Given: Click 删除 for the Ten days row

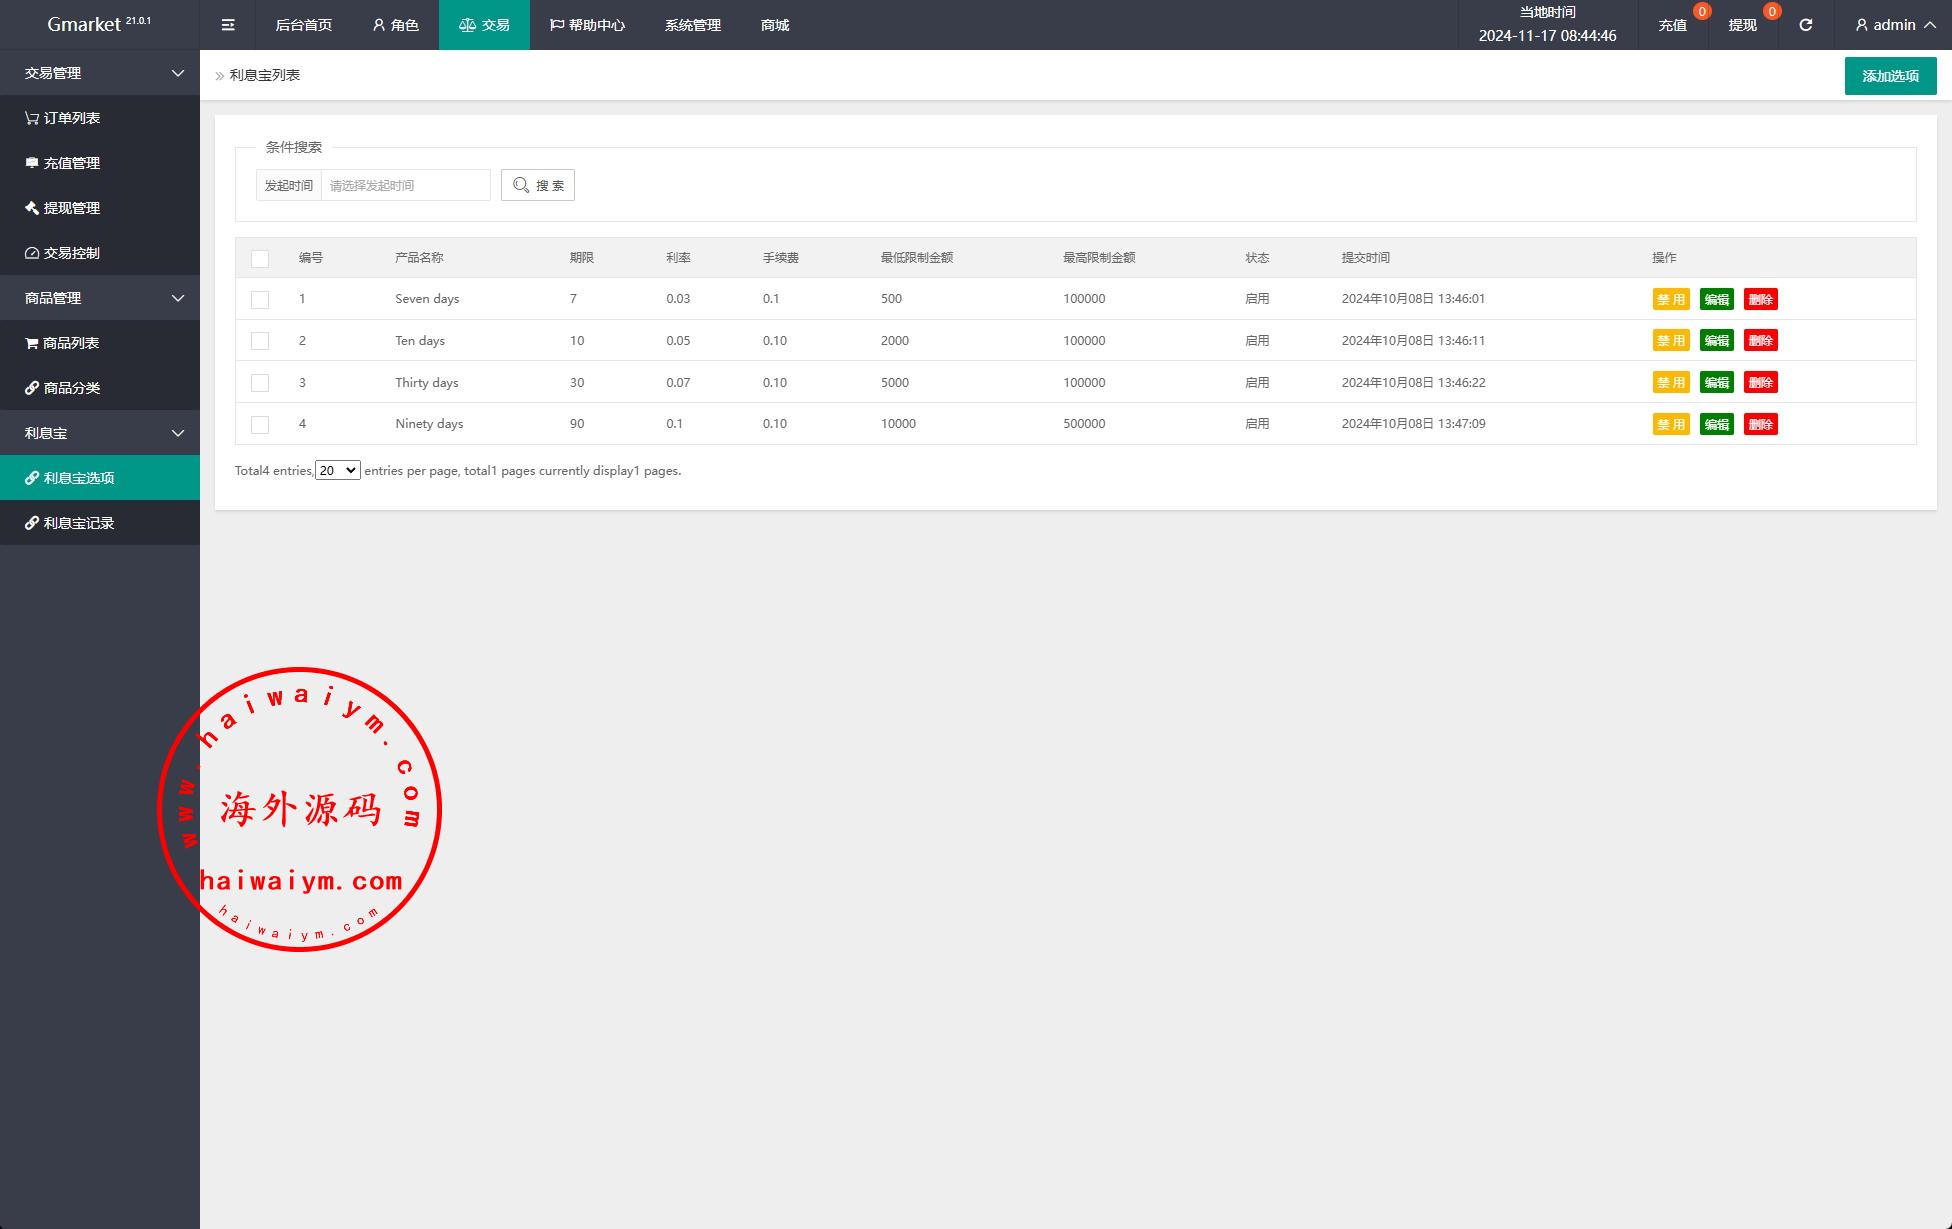Looking at the screenshot, I should tap(1760, 341).
